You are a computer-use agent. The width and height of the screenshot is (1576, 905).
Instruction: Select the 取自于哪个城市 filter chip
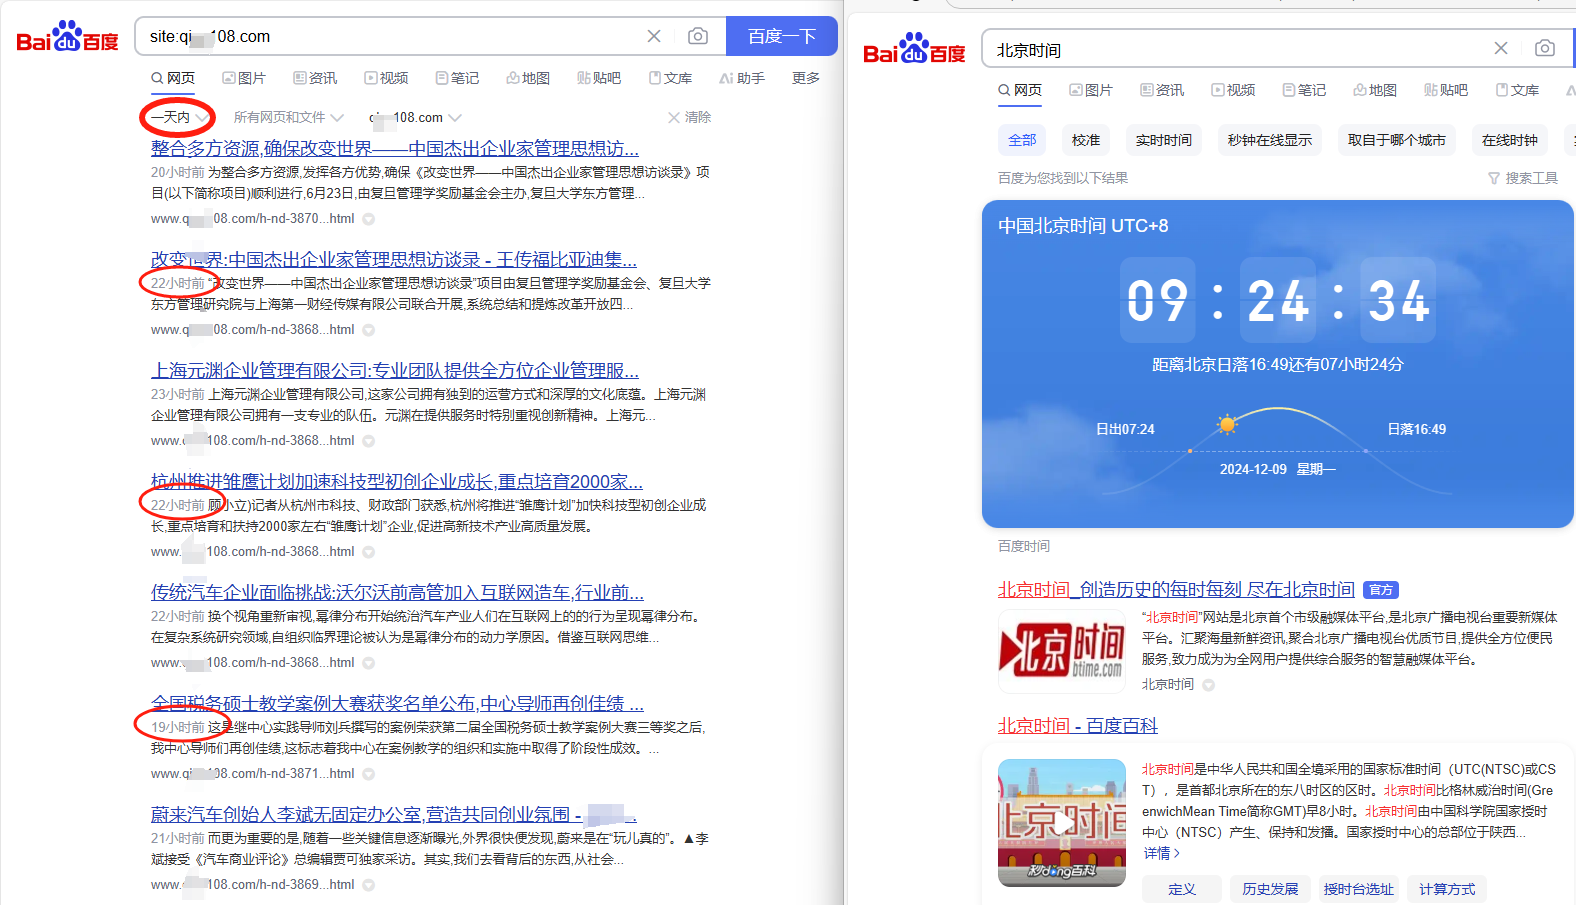click(x=1397, y=140)
